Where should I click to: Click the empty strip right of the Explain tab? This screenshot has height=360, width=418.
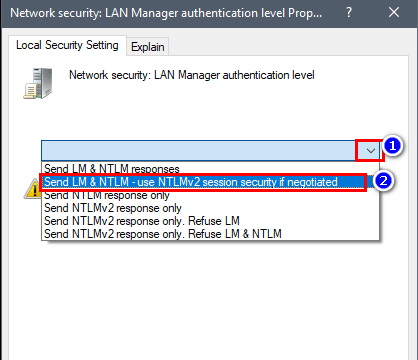[288, 46]
